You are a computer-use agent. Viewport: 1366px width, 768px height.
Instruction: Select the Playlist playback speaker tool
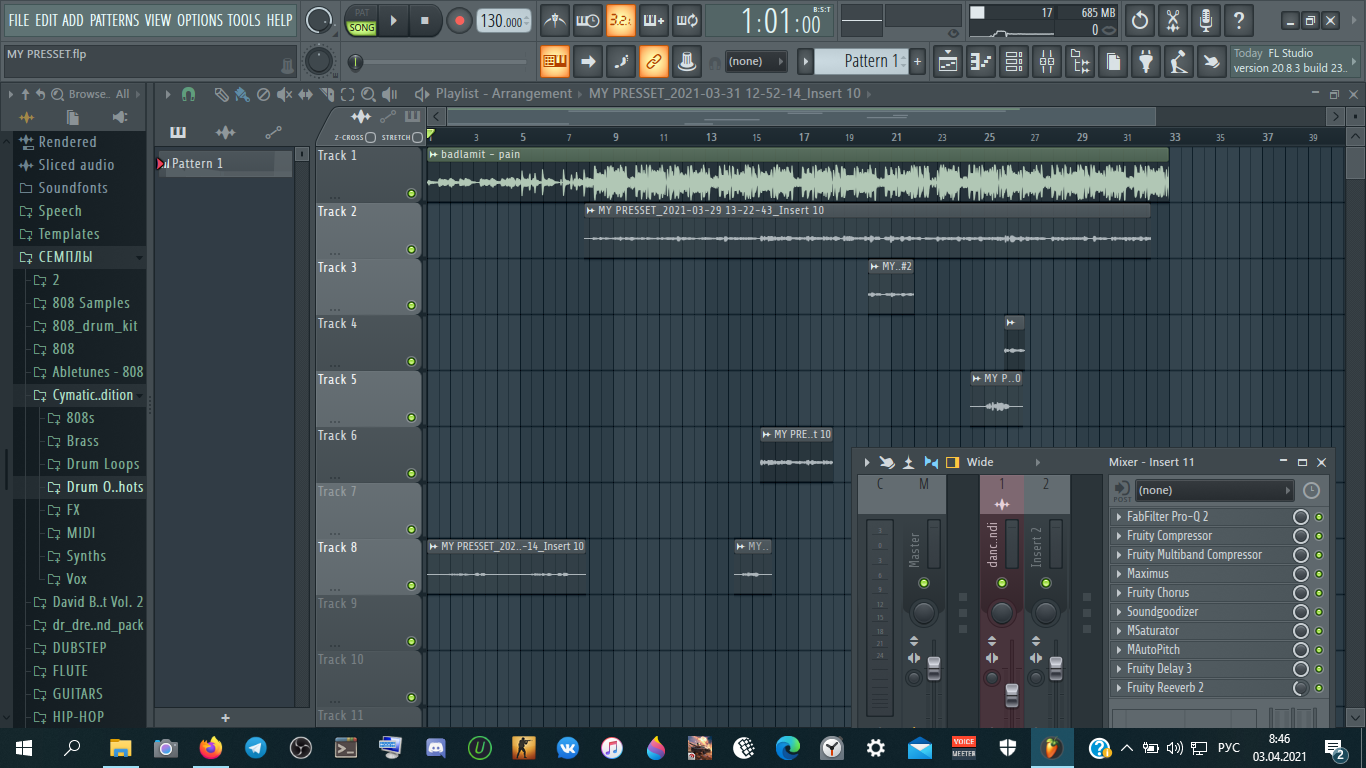click(390, 94)
